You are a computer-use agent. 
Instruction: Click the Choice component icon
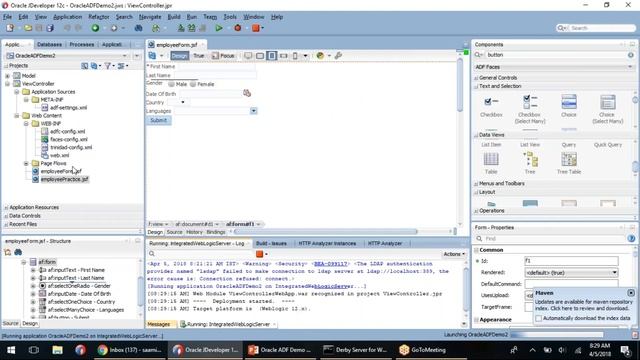tap(569, 102)
